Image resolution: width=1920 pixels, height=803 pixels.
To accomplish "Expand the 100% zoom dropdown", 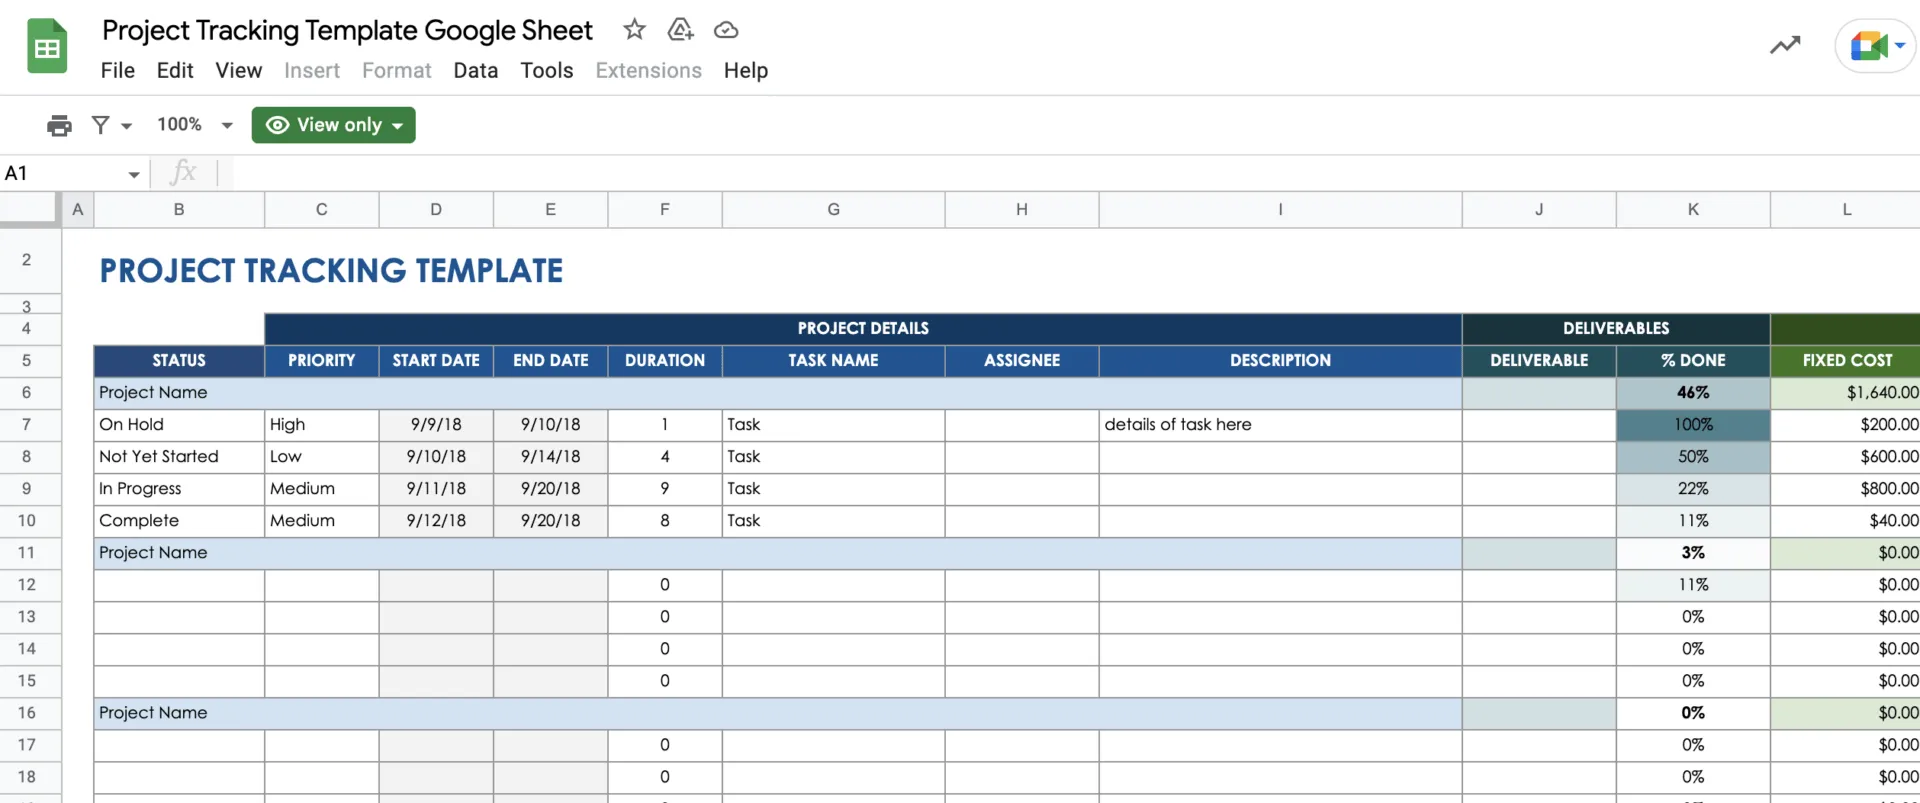I will click(227, 126).
